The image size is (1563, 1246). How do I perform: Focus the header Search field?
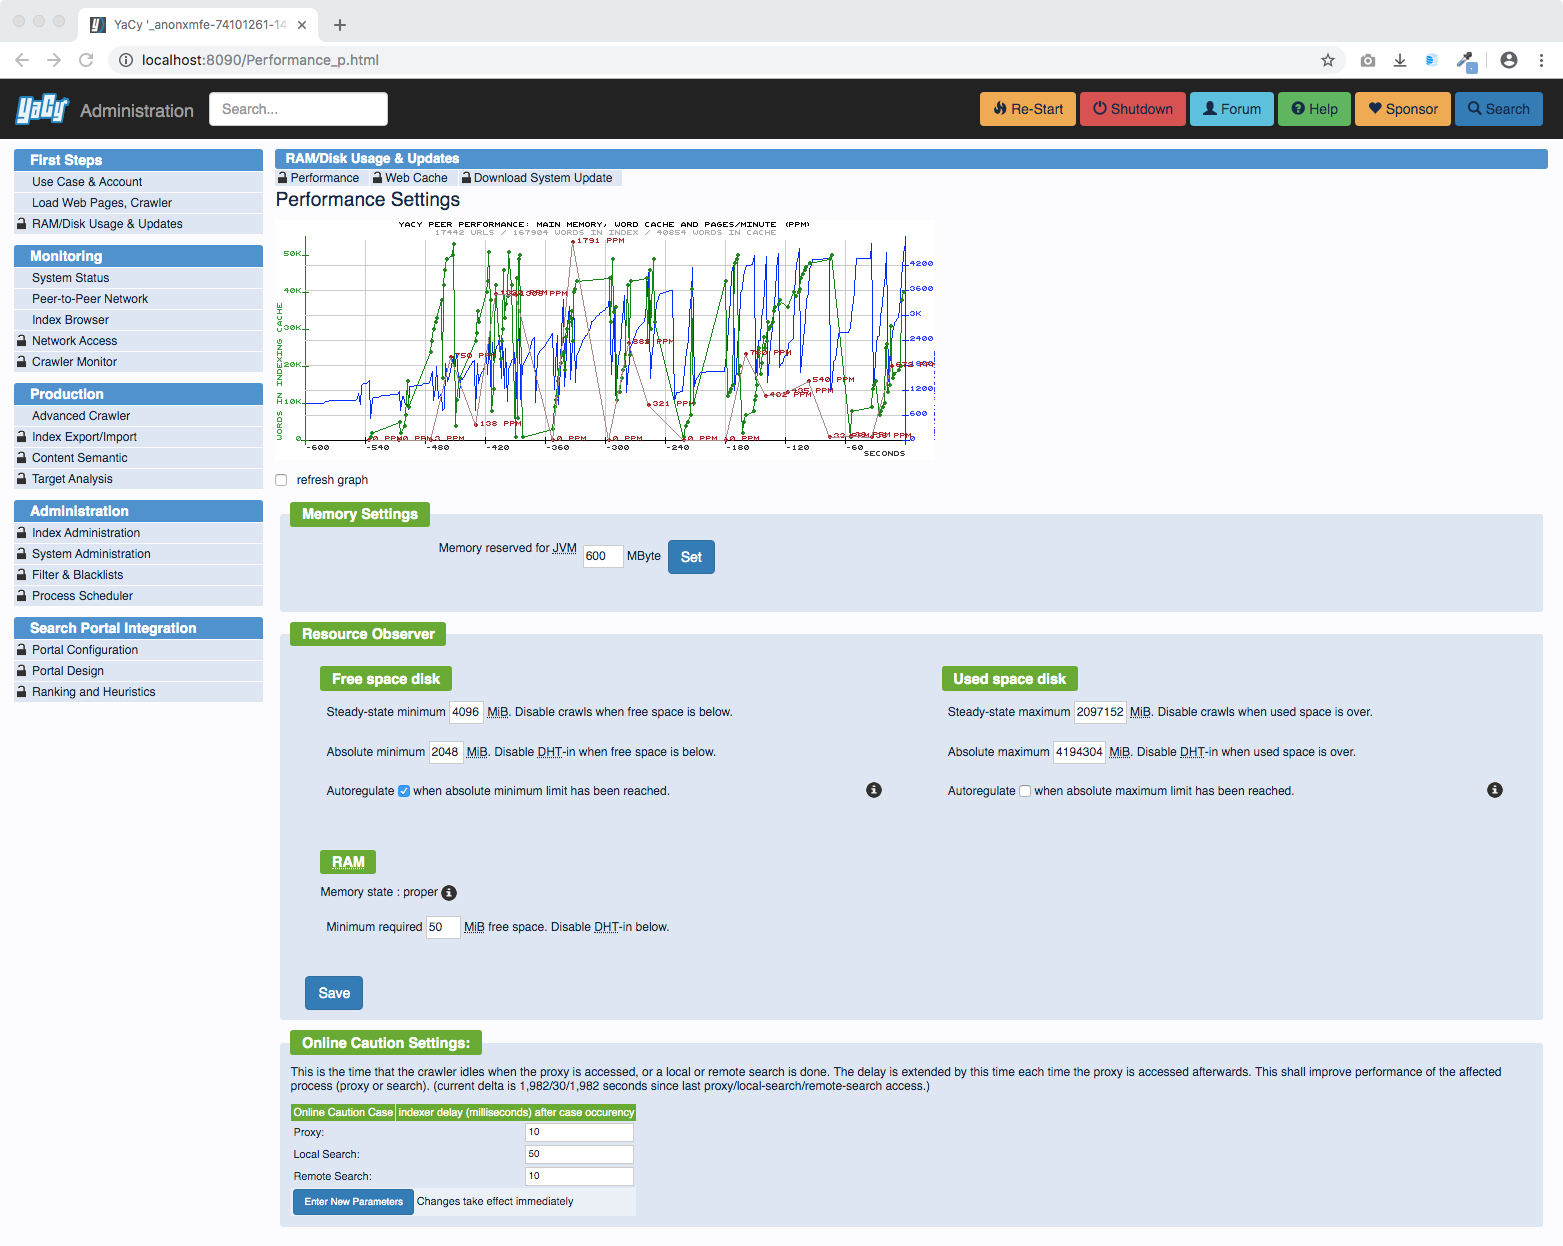[x=298, y=109]
